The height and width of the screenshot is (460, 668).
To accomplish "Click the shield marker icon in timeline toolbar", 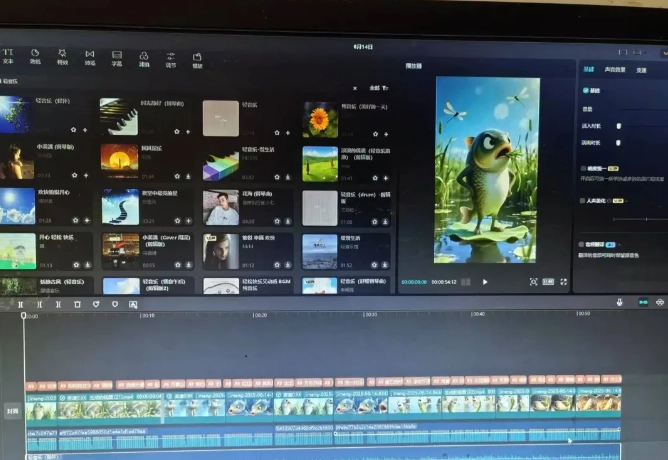I will (115, 304).
